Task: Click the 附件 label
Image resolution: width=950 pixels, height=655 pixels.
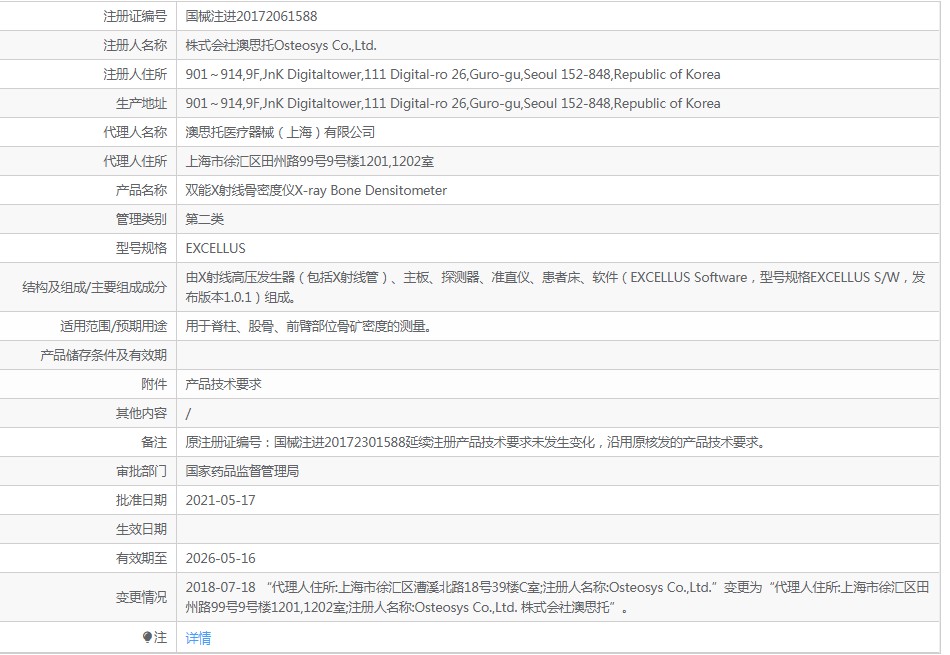Action: tap(154, 384)
